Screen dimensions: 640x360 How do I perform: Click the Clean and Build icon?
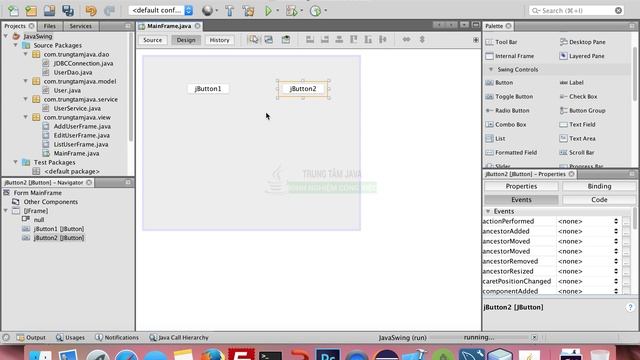click(x=248, y=11)
